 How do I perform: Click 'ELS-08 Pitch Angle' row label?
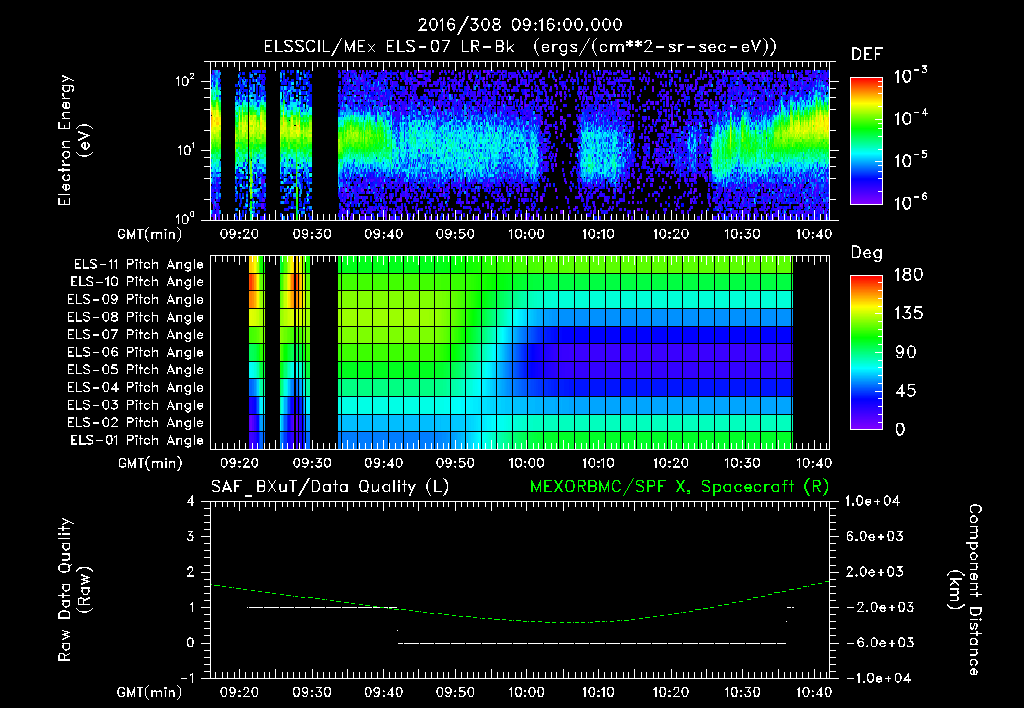(136, 317)
